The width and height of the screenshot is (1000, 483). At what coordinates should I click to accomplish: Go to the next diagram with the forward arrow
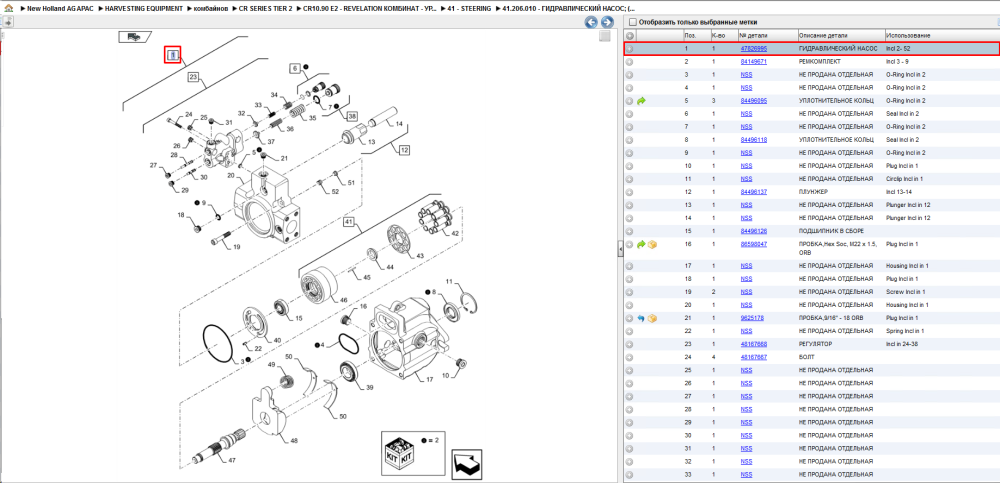coord(608,22)
